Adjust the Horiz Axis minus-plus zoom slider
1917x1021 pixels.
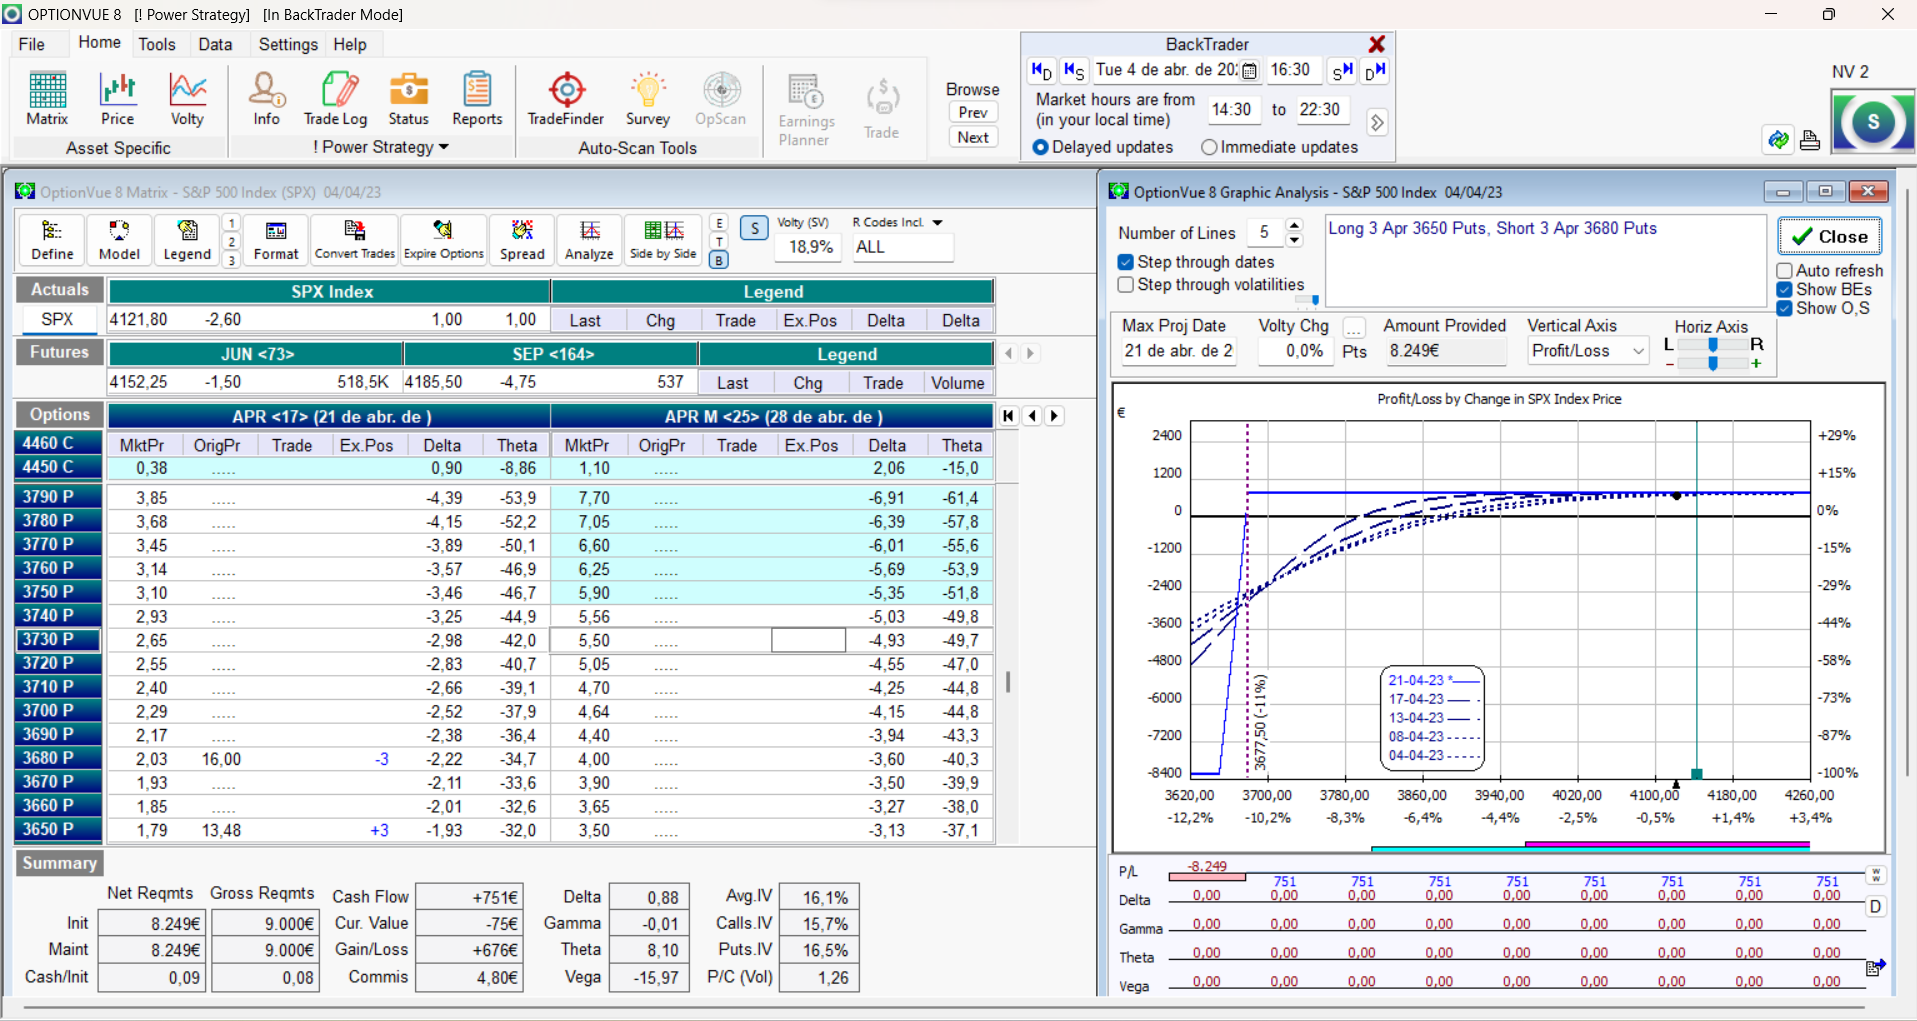click(x=1713, y=364)
